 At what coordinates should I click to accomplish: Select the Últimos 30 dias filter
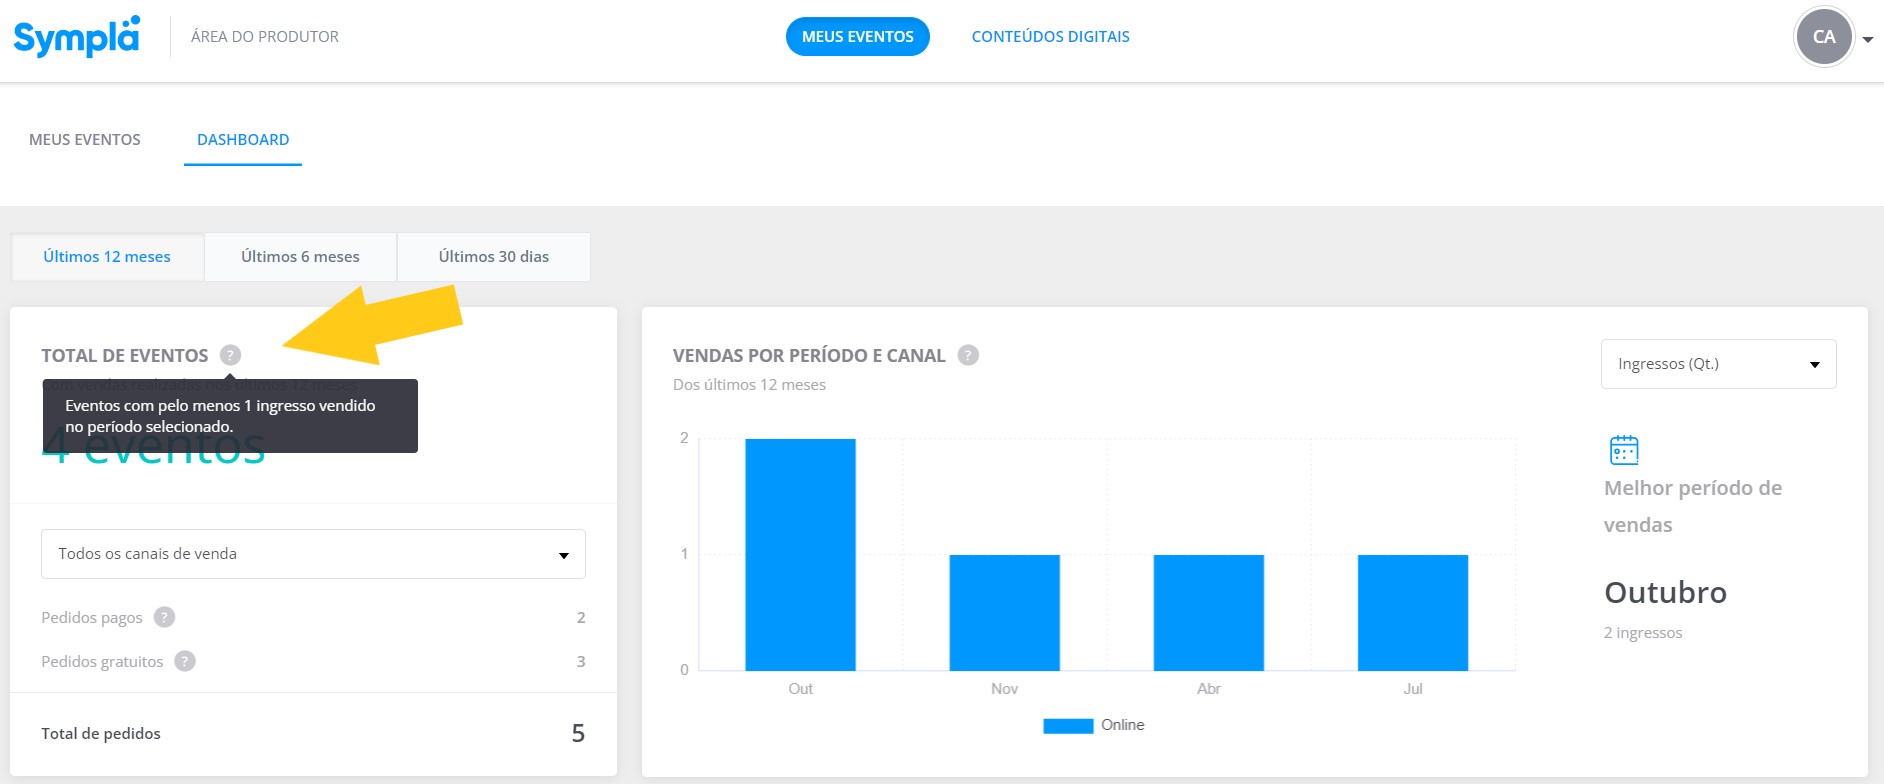494,257
